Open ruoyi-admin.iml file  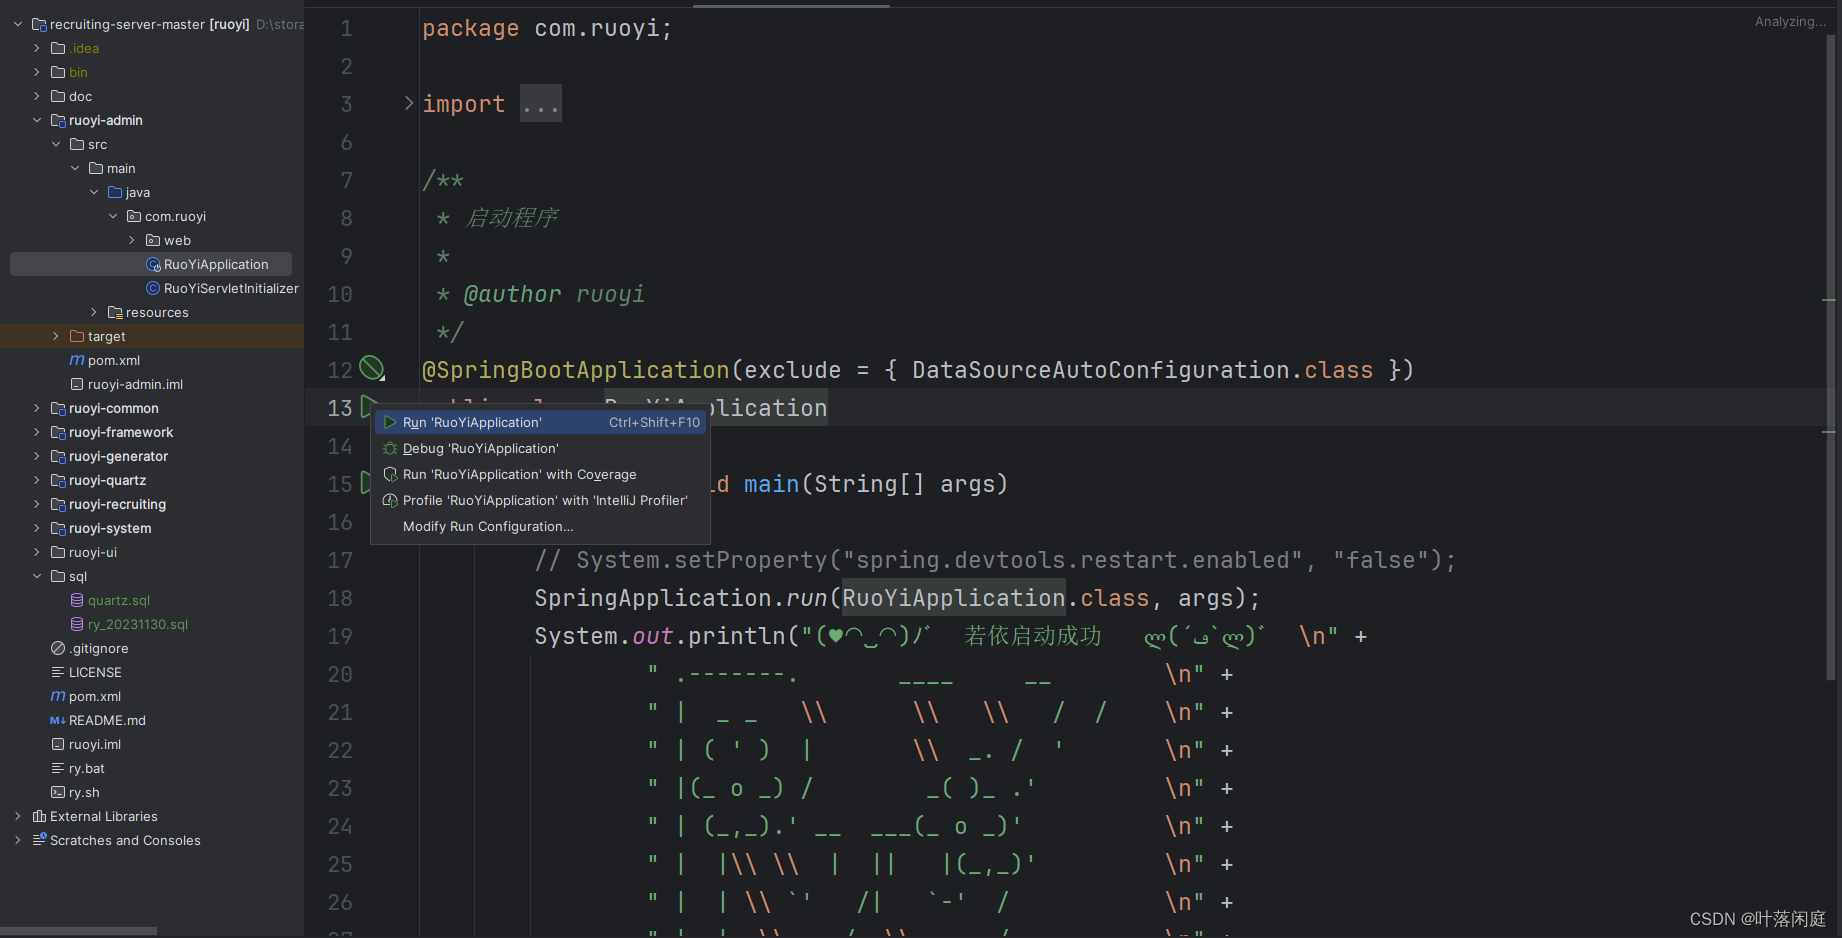135,384
